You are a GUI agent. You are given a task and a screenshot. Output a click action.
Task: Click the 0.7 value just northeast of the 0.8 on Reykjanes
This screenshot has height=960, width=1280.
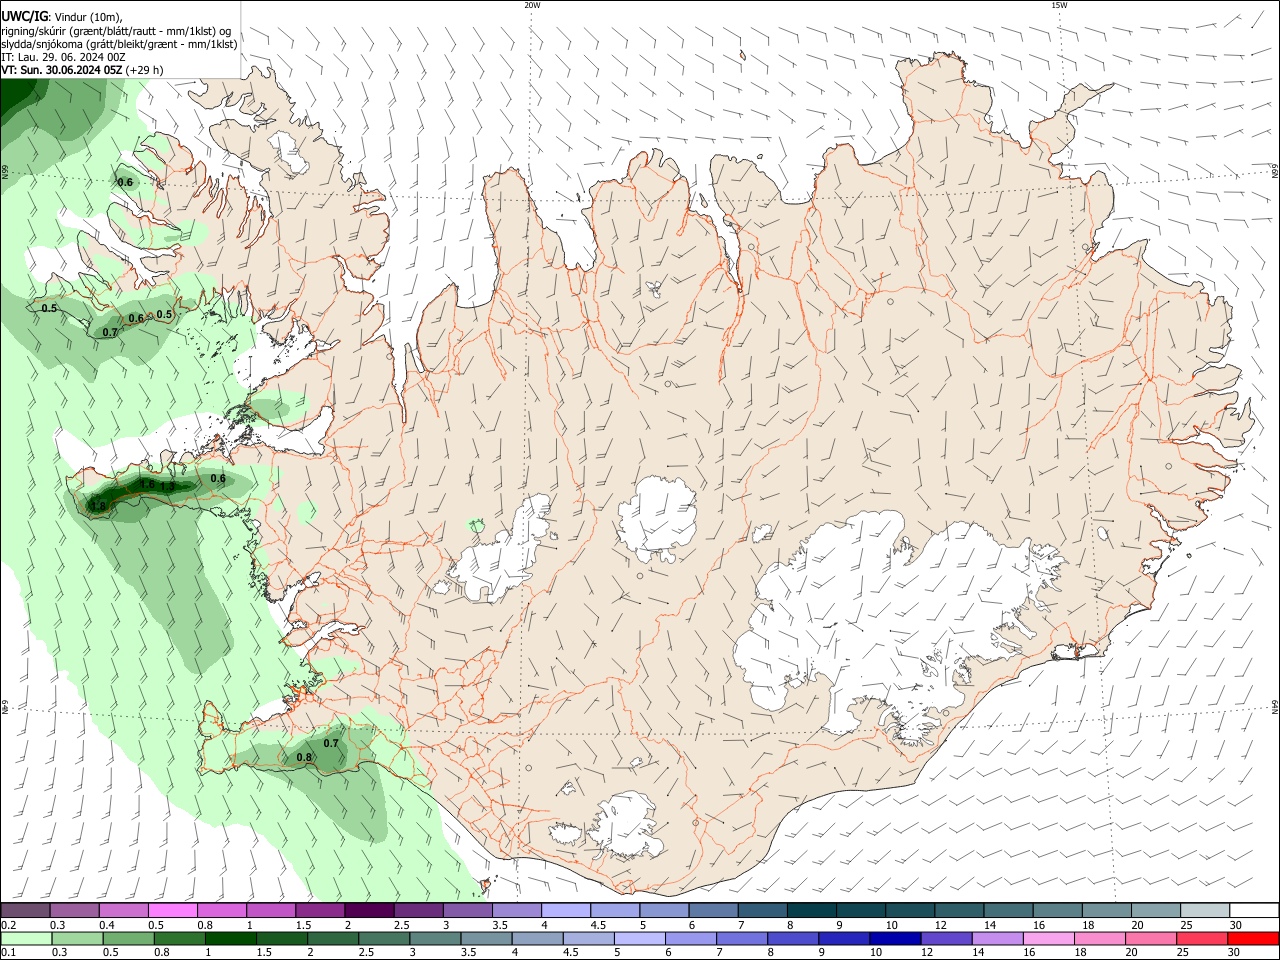tap(331, 743)
